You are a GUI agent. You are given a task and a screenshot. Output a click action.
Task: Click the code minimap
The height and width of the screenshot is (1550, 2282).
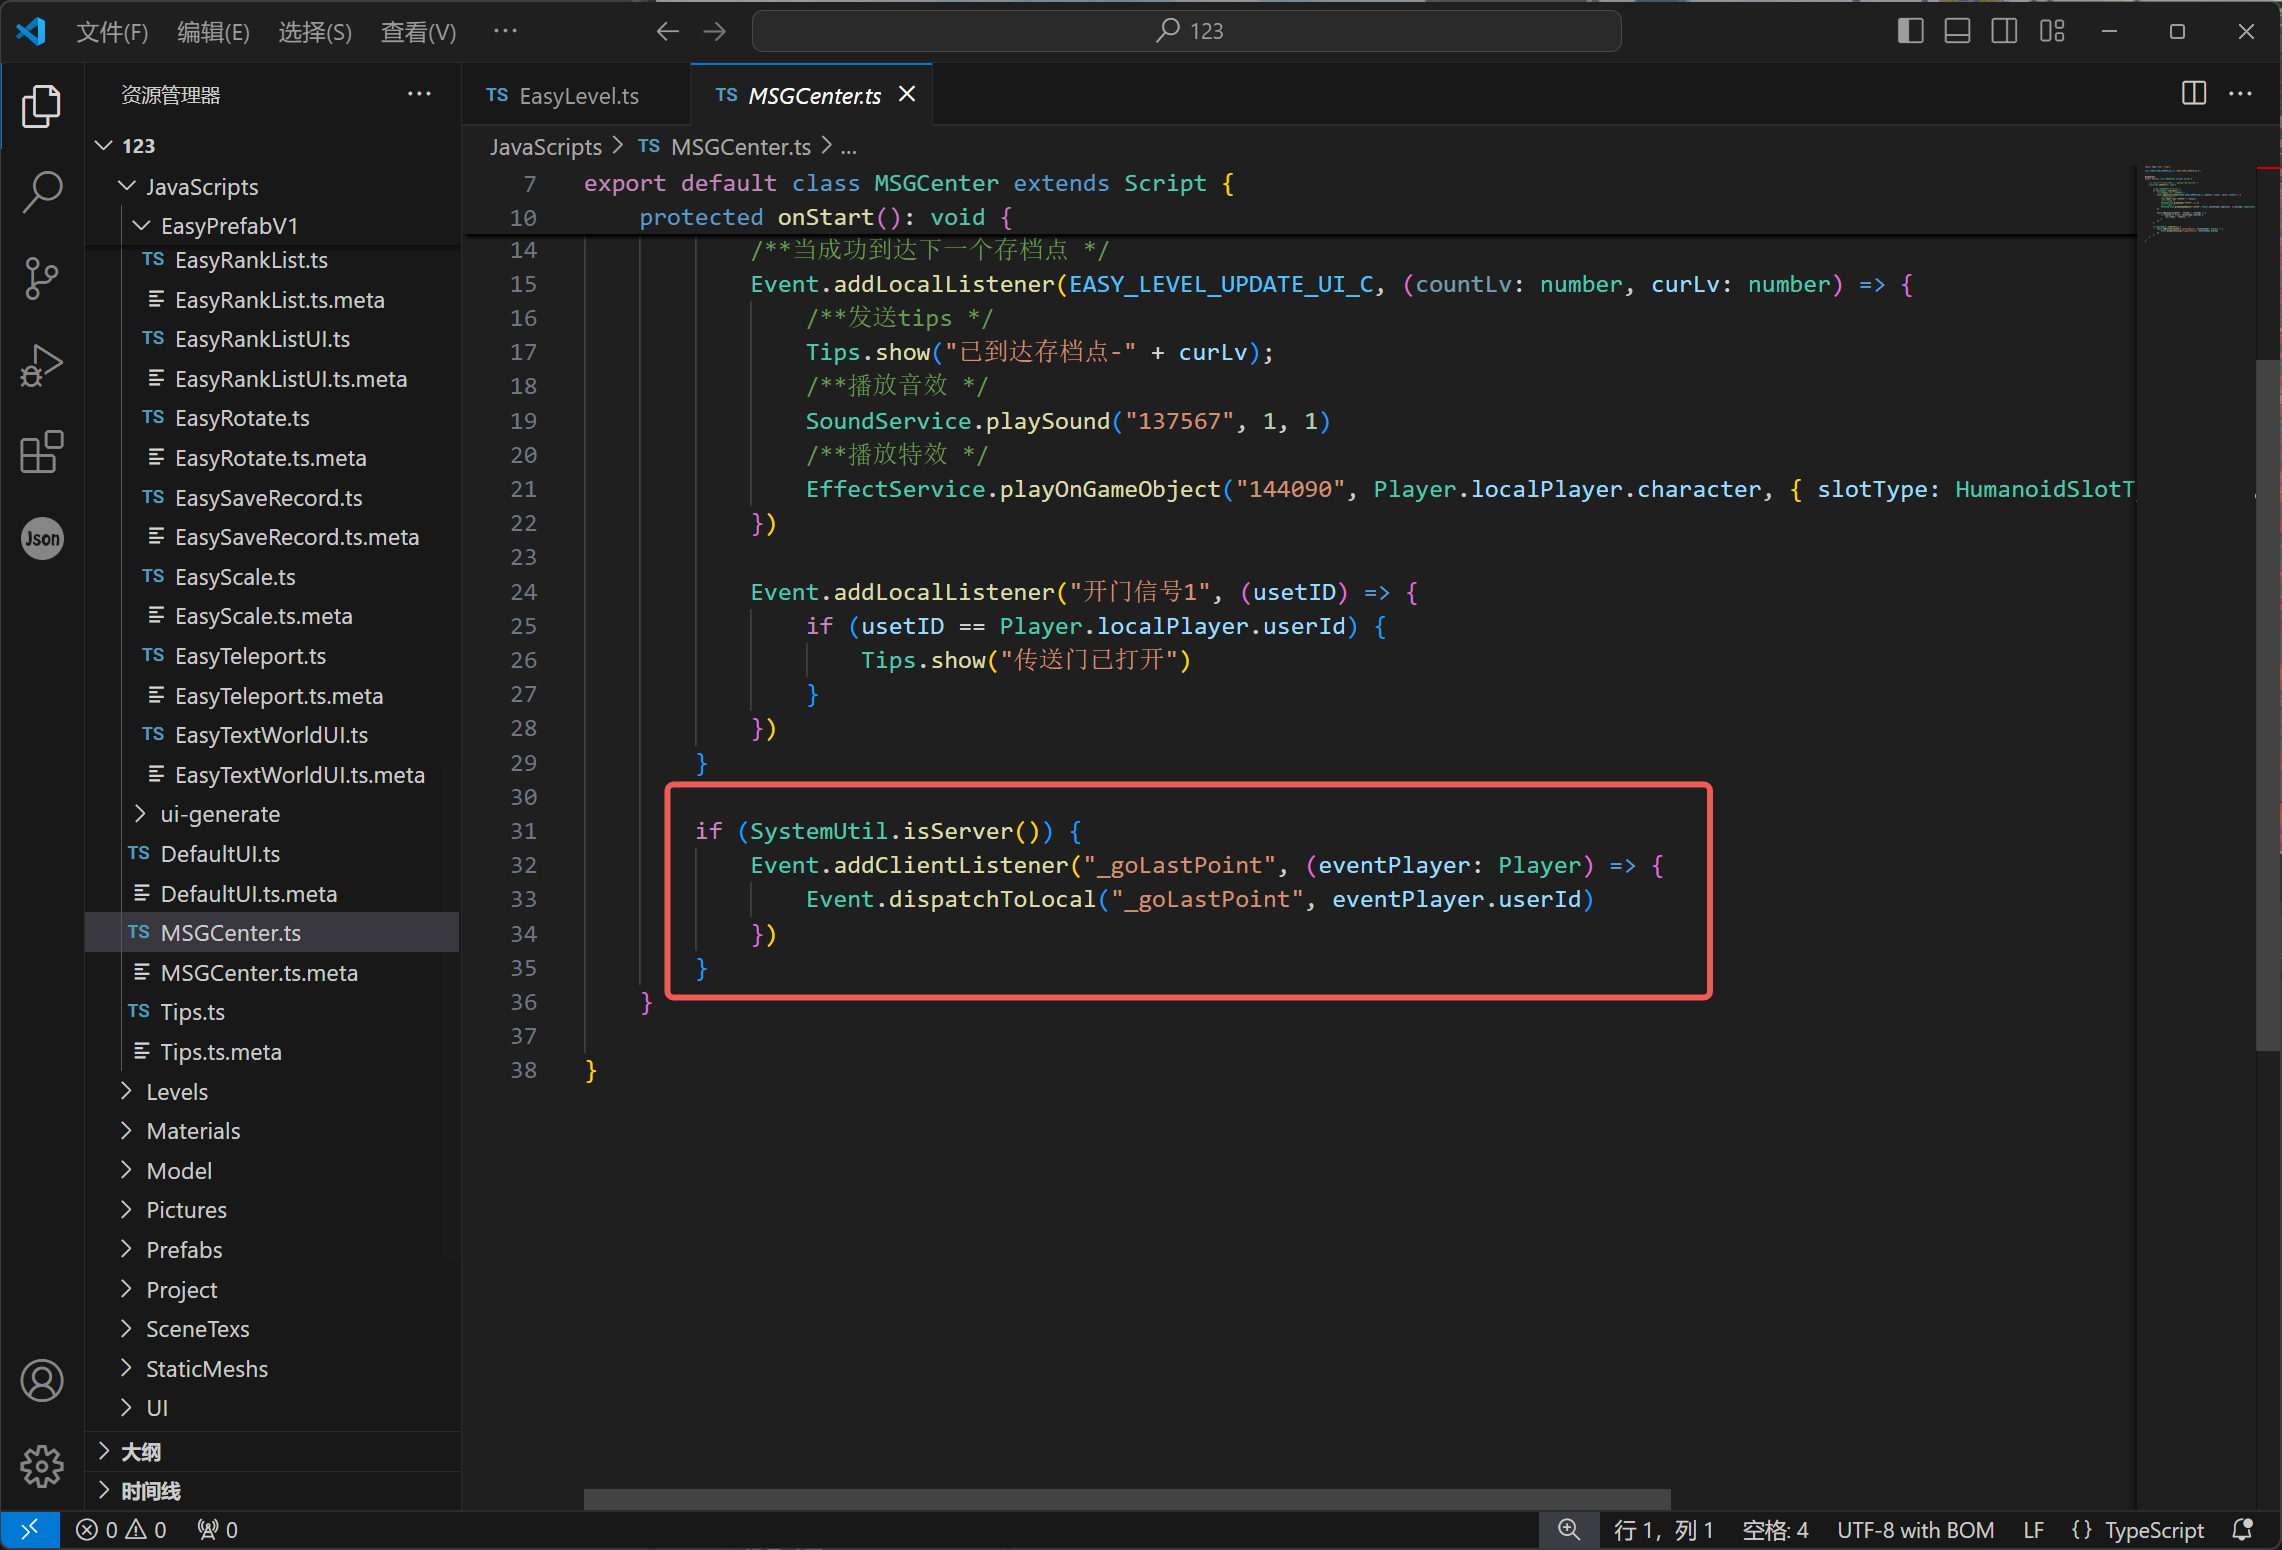[x=2197, y=203]
